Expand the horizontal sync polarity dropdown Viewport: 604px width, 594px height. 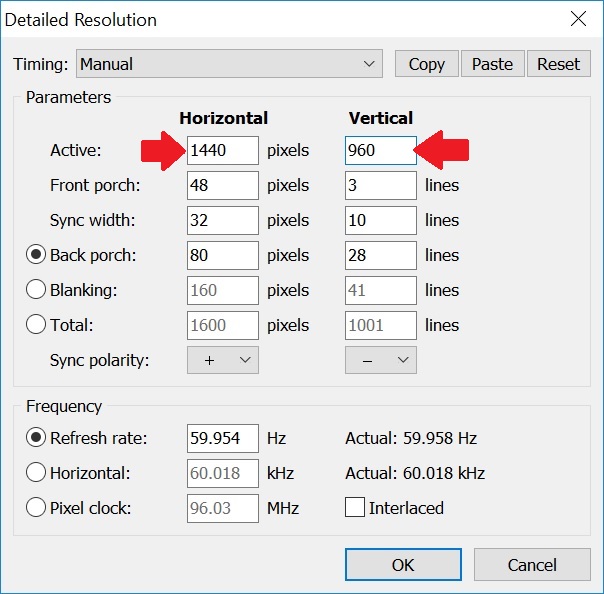[223, 360]
